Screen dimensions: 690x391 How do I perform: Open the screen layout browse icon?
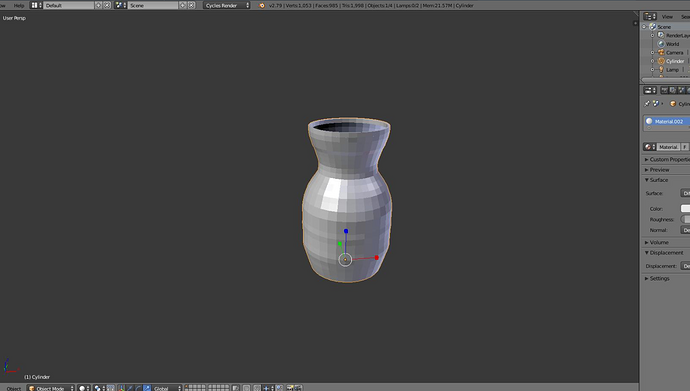tap(36, 5)
